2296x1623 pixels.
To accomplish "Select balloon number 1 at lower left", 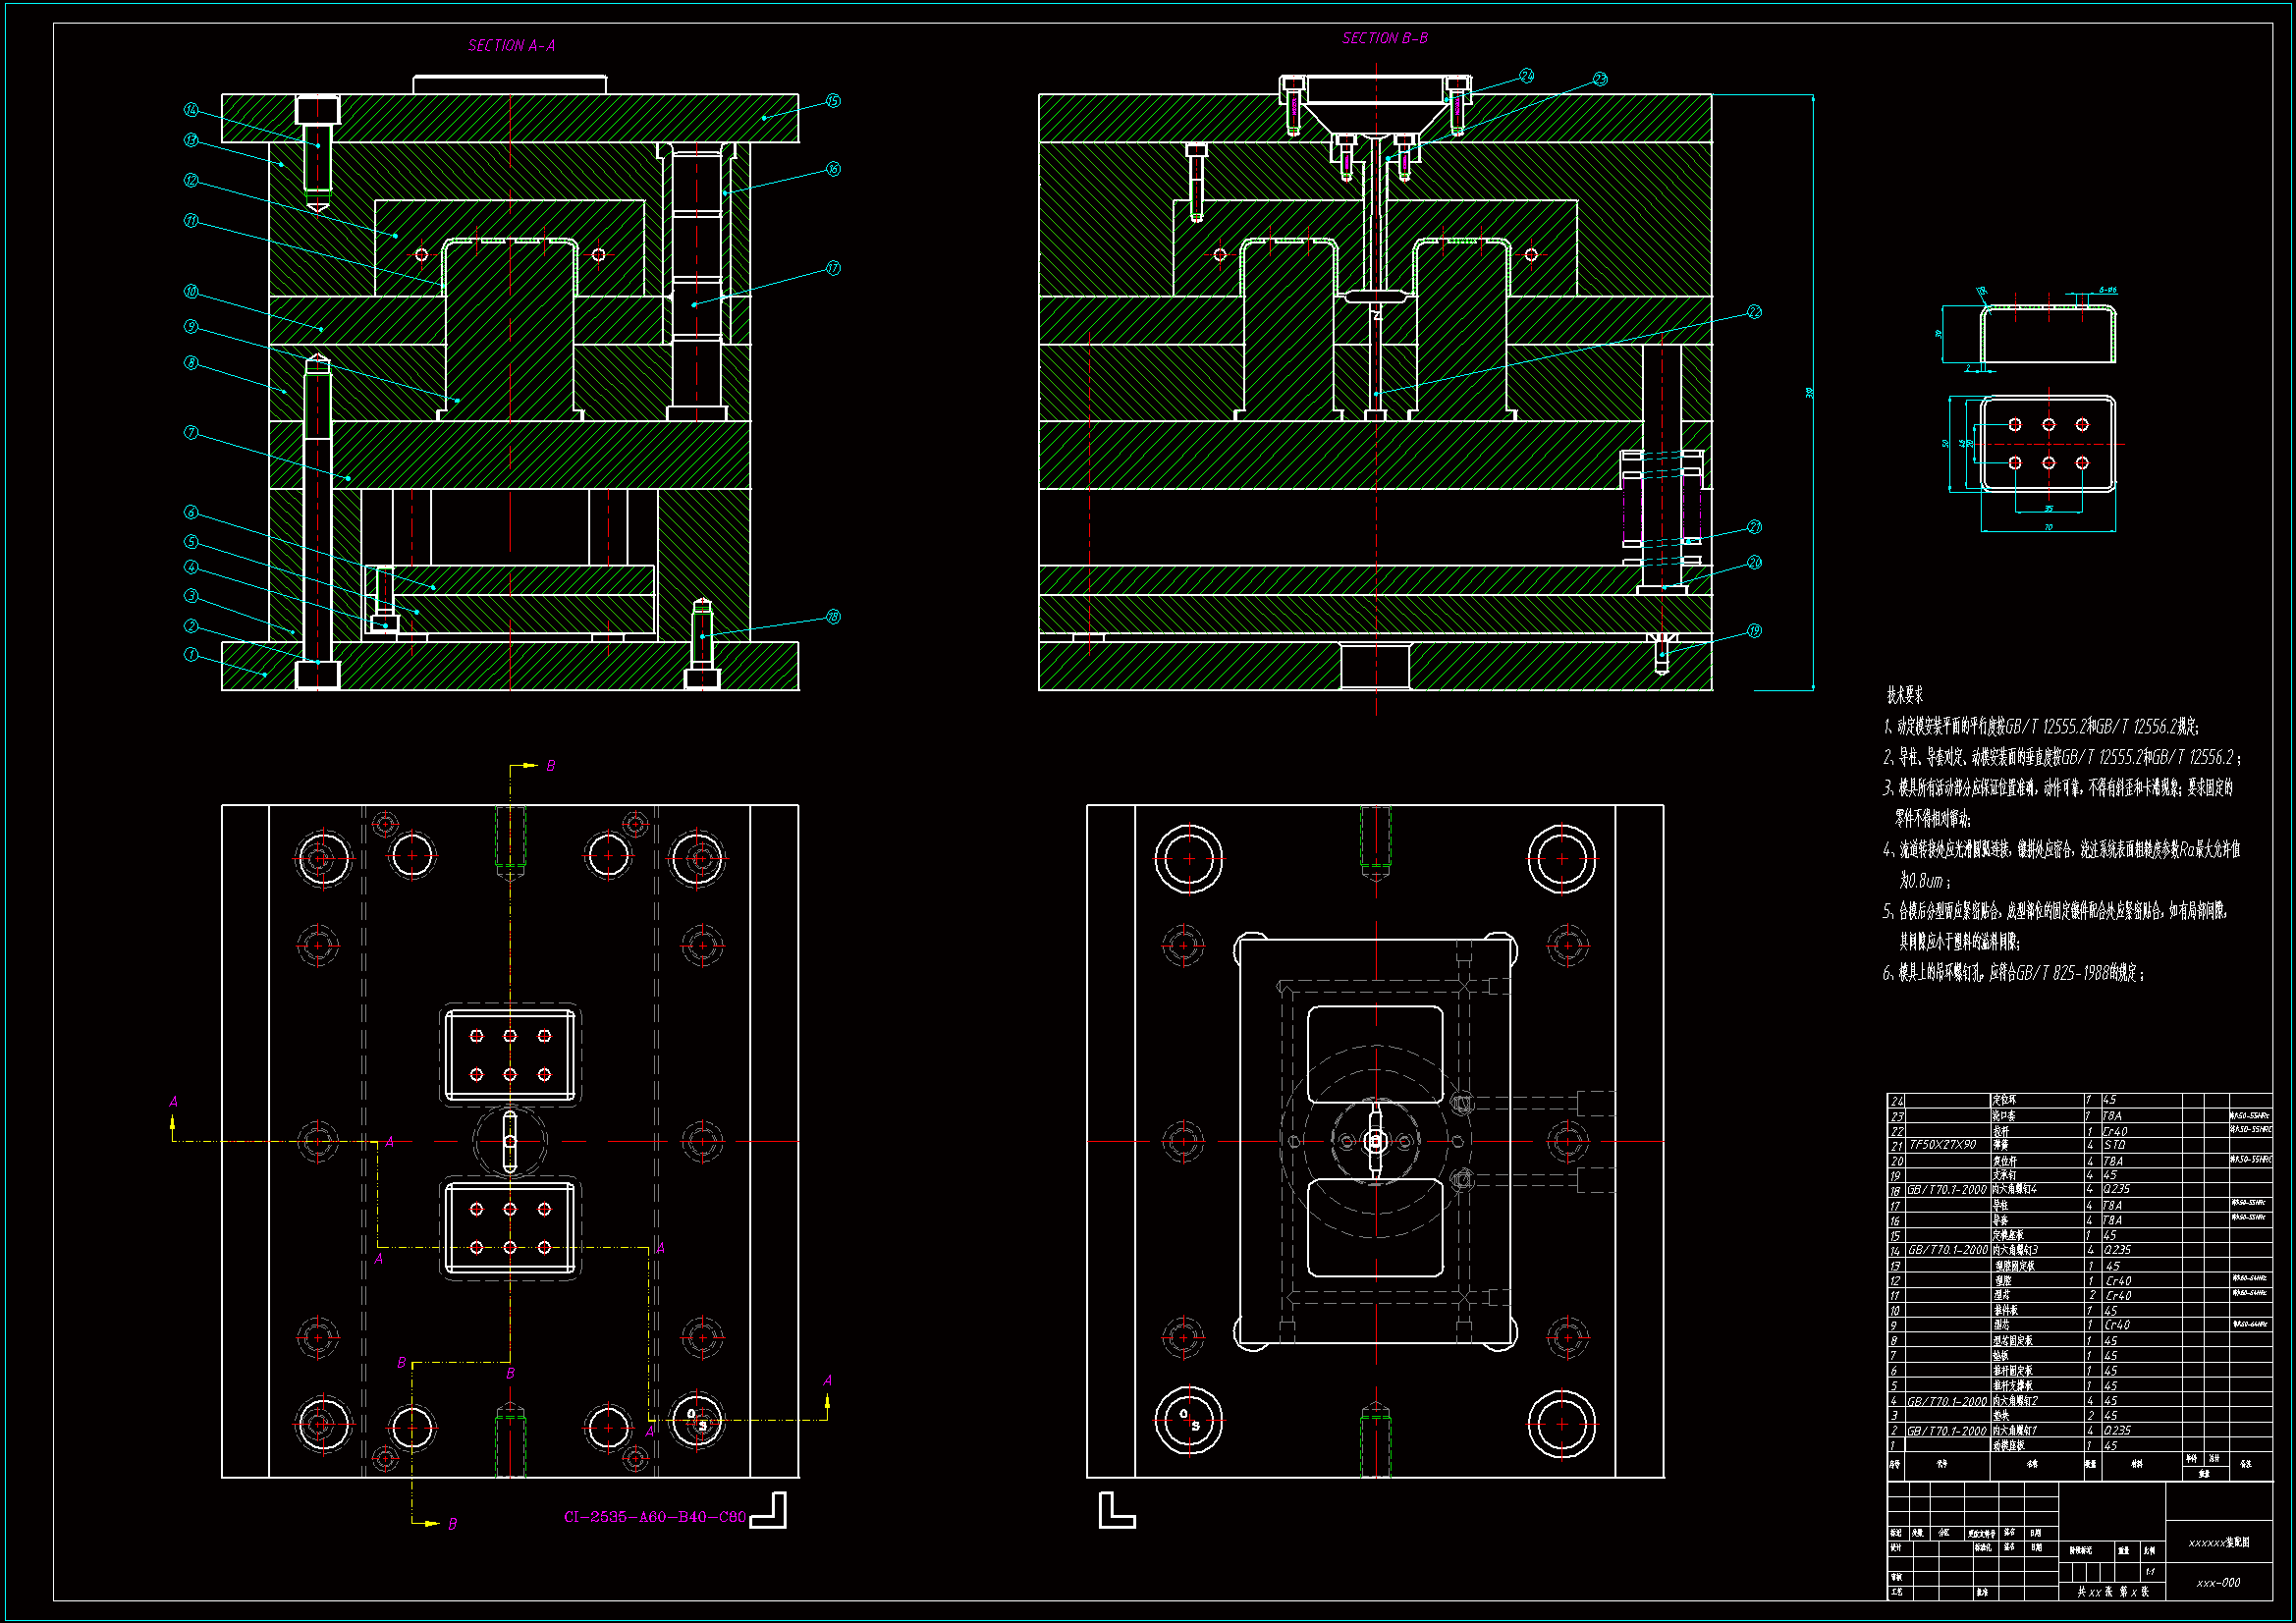I will point(191,655).
